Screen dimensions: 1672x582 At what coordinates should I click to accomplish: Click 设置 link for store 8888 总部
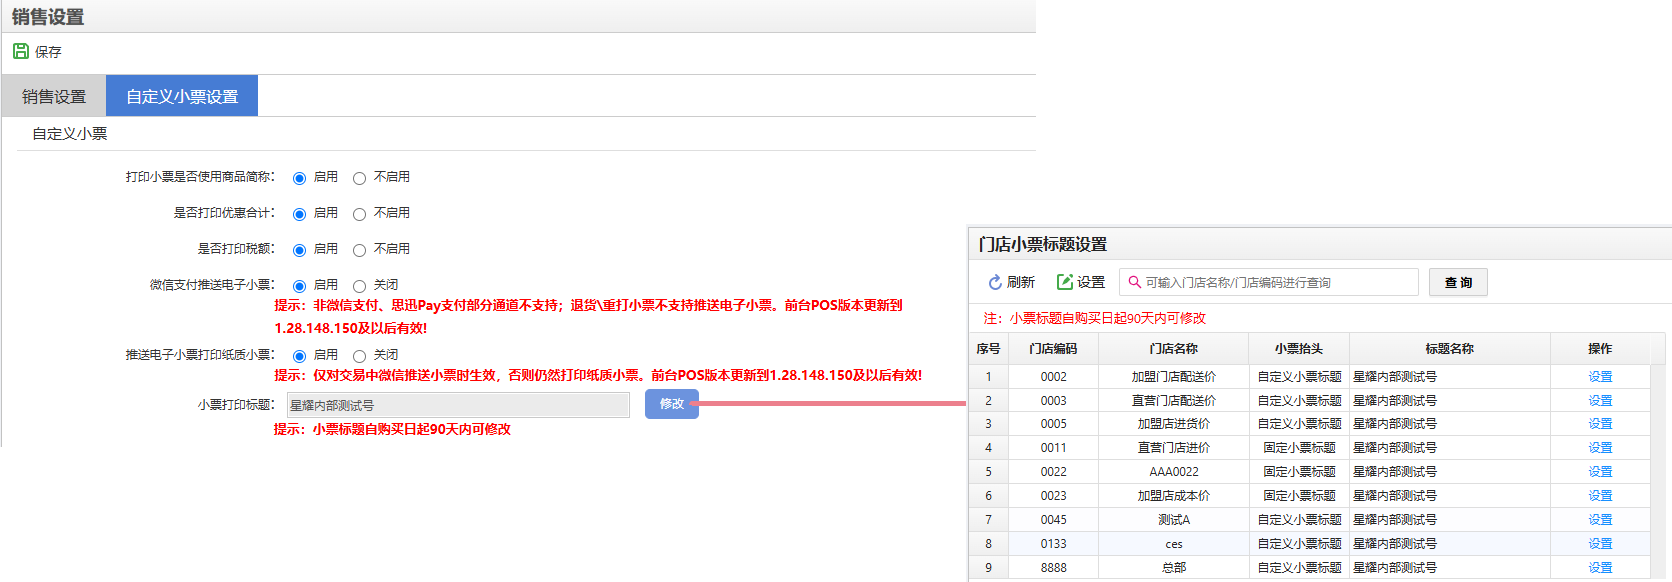coord(1600,568)
